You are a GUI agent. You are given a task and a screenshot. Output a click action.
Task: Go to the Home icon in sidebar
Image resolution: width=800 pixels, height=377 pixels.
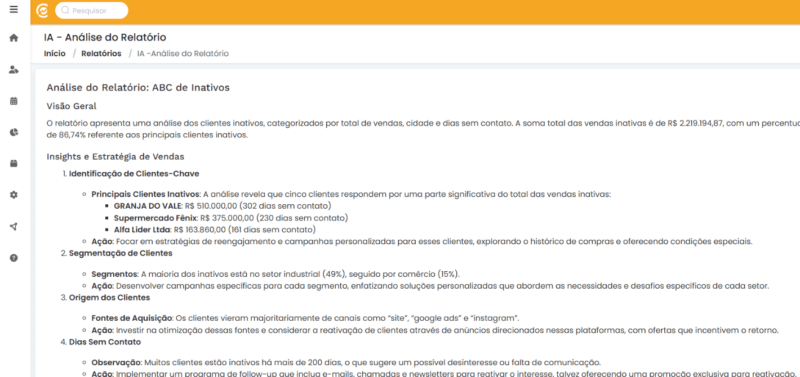(x=14, y=37)
